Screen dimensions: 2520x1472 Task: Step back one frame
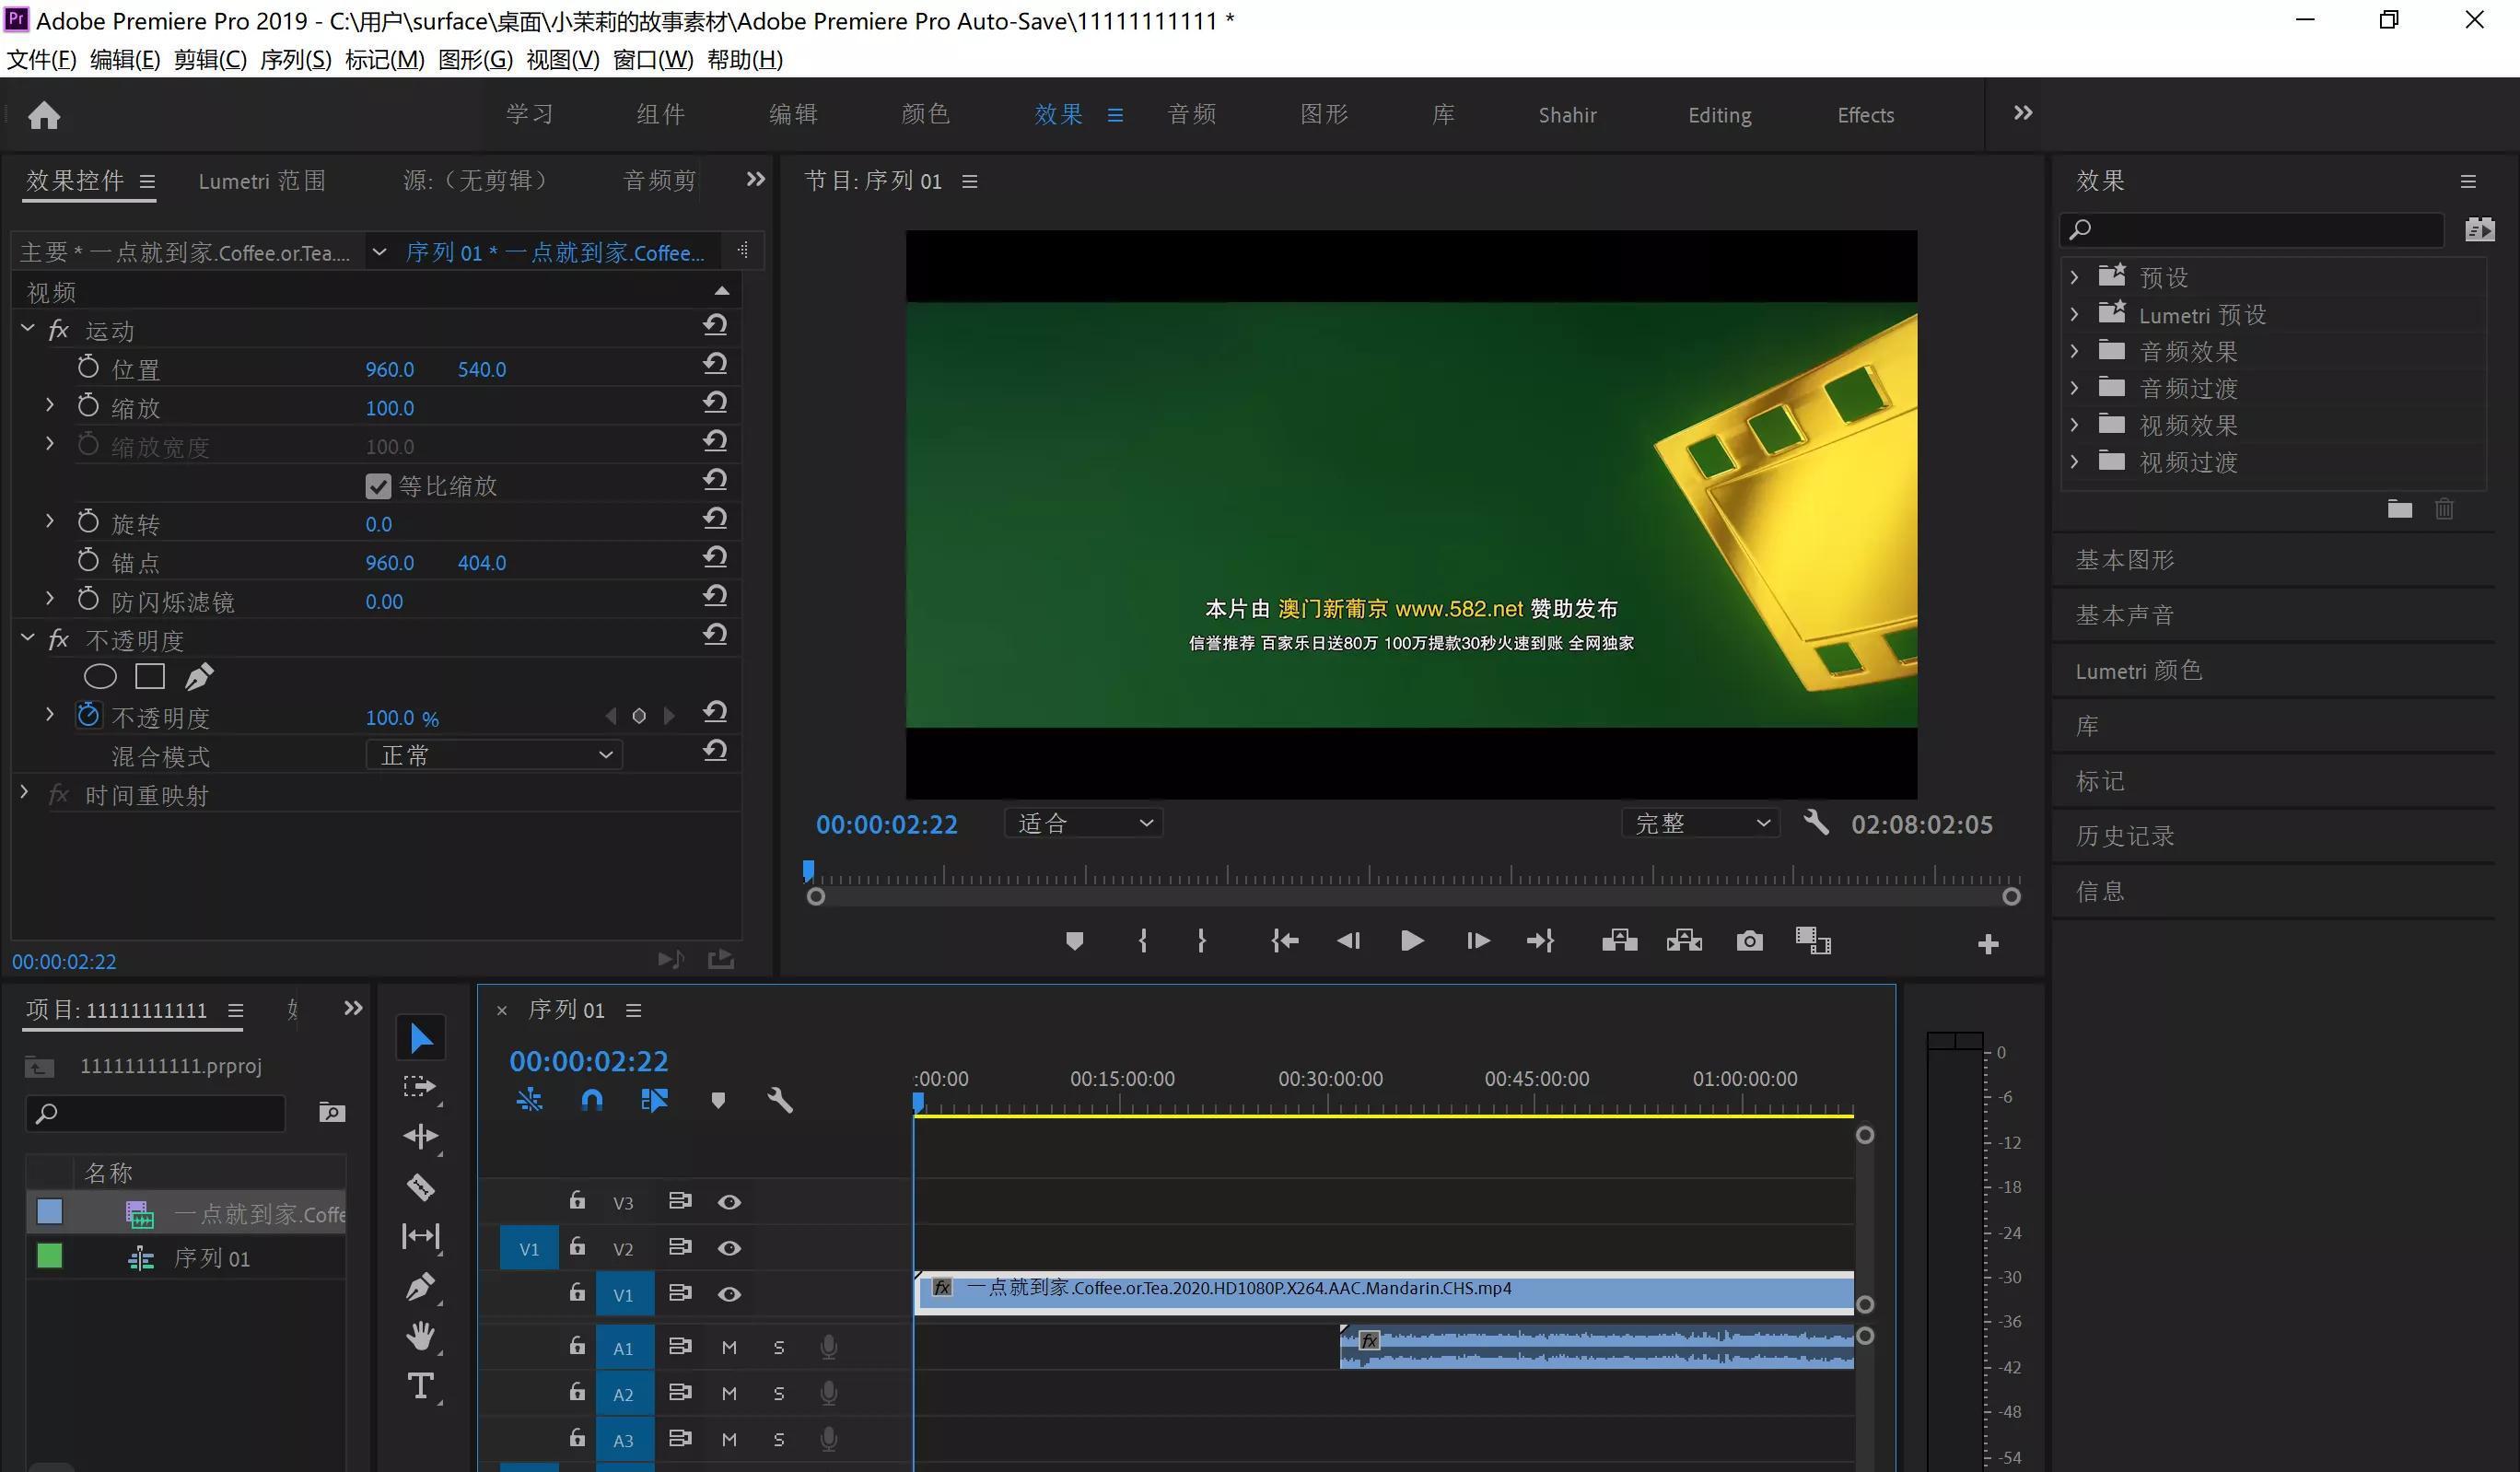(x=1348, y=941)
